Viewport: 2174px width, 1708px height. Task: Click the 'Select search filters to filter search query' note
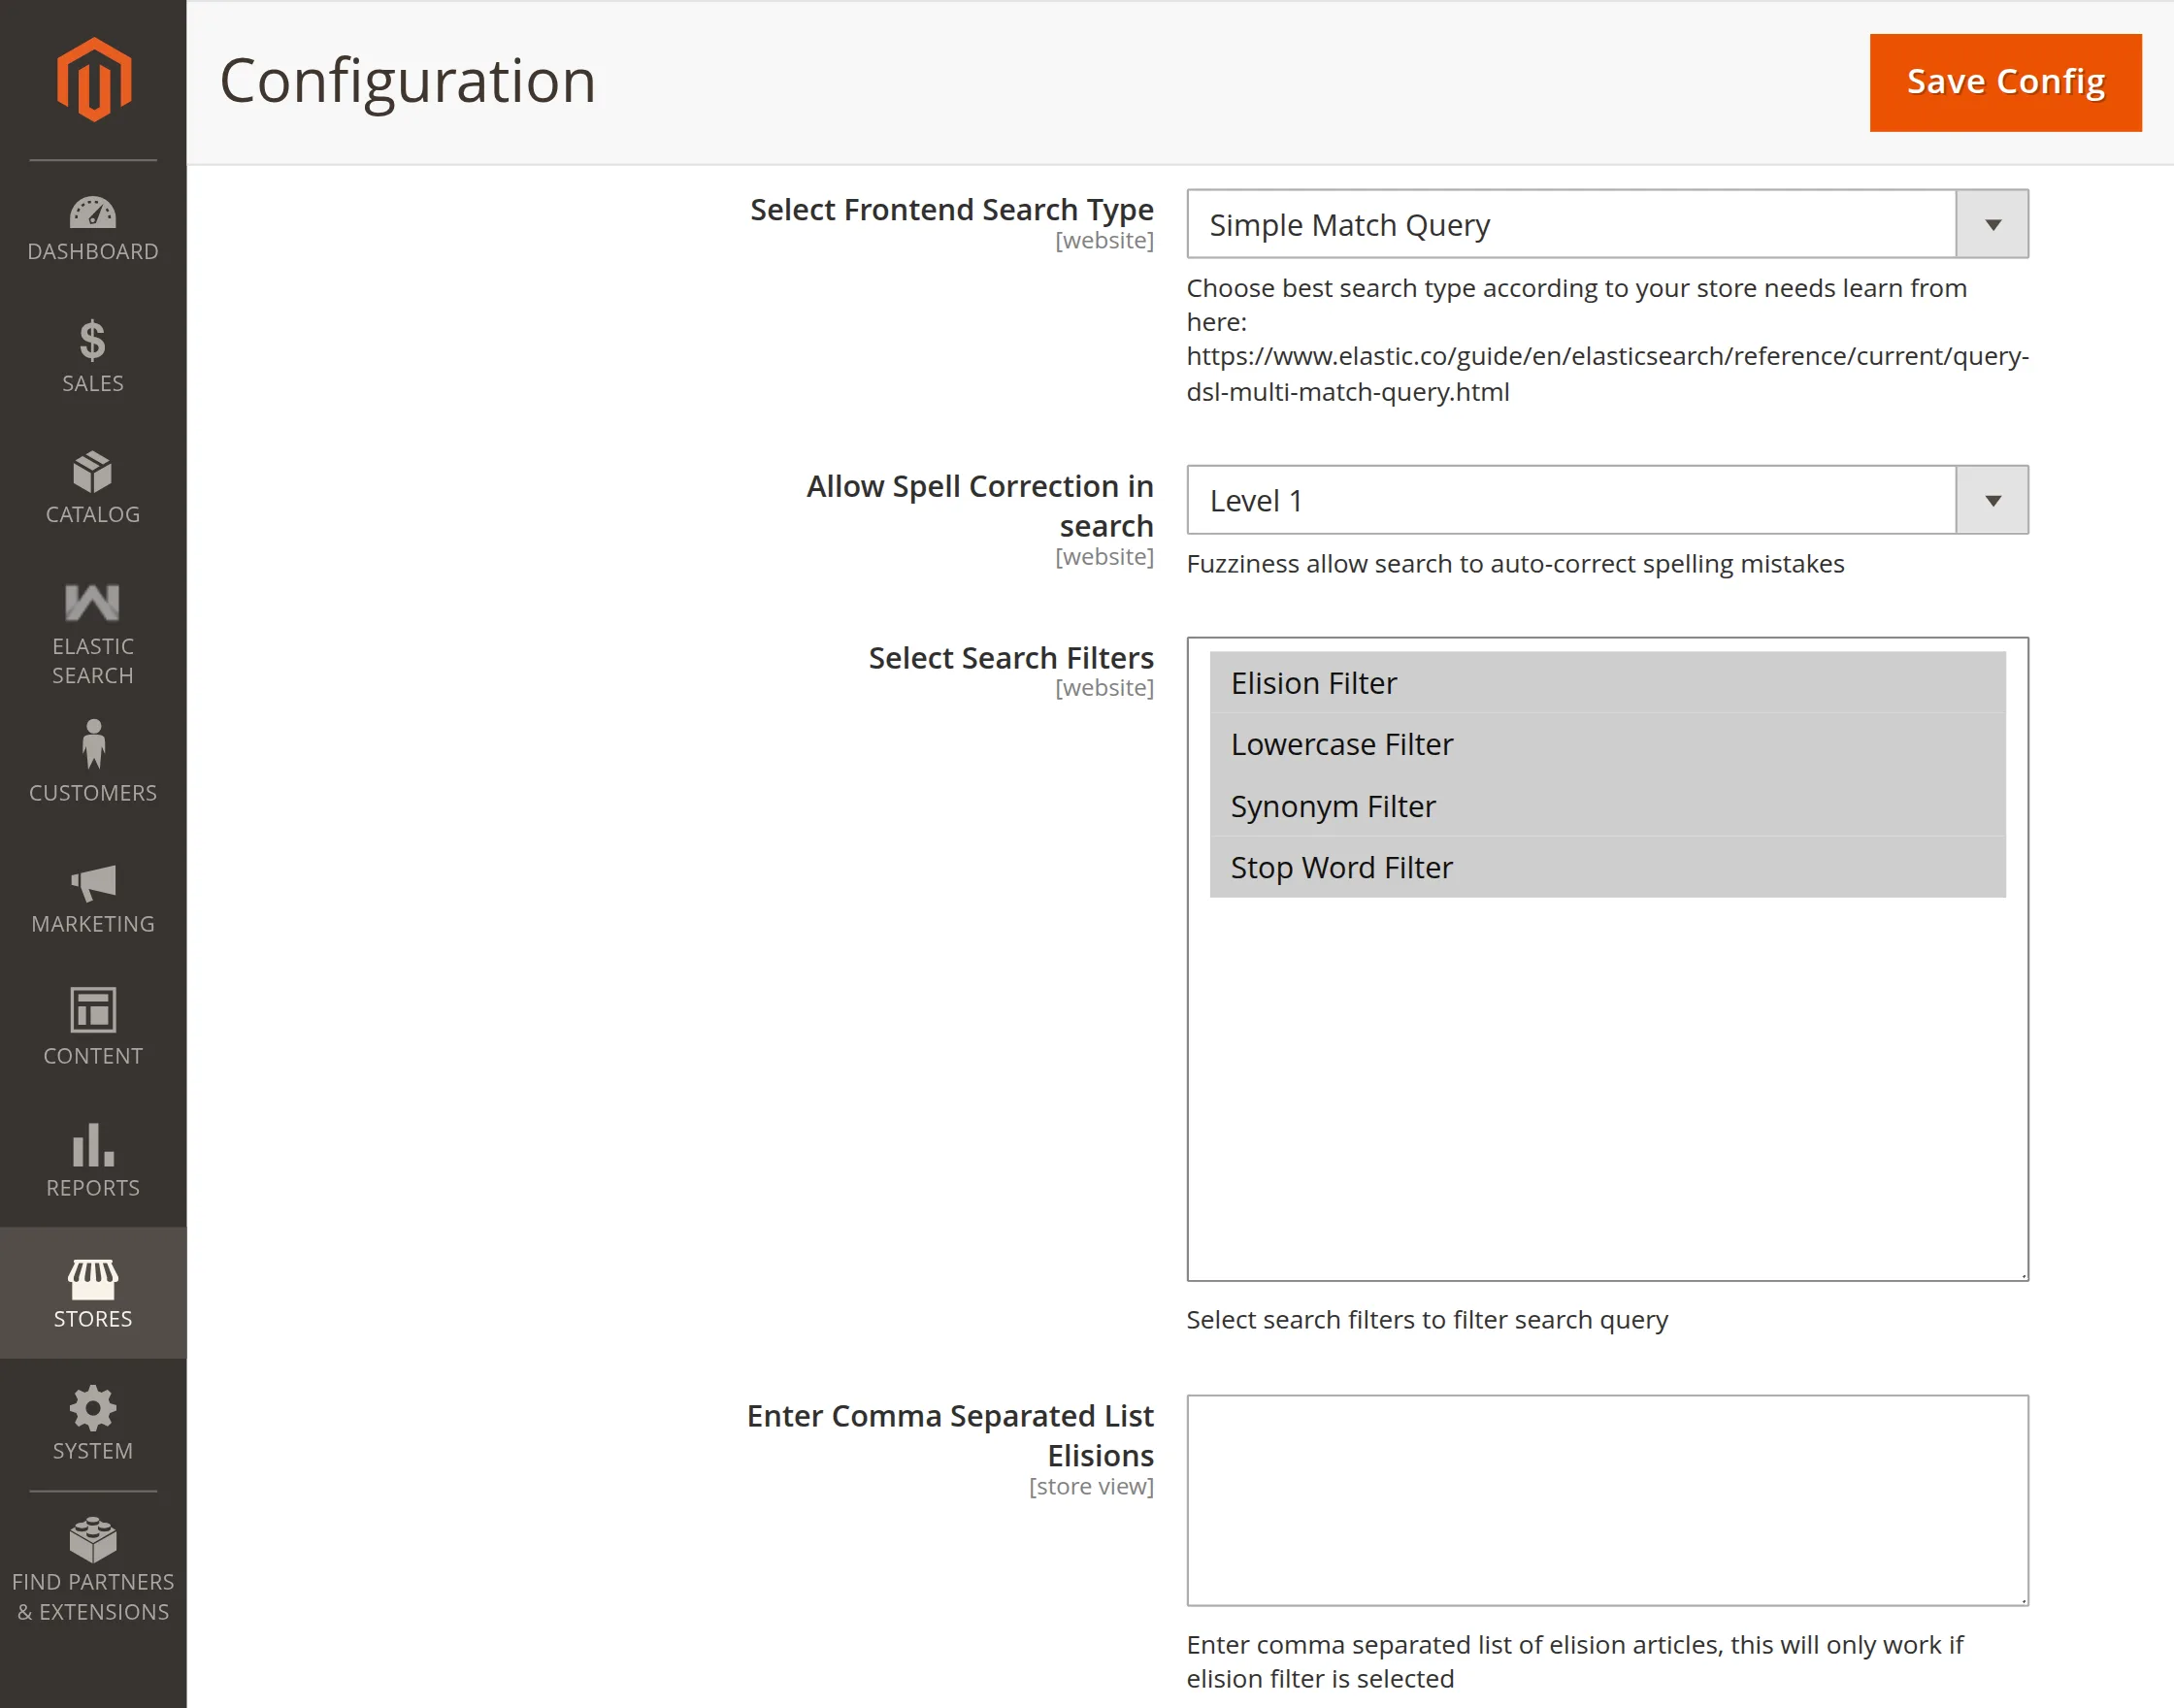tap(1427, 1320)
